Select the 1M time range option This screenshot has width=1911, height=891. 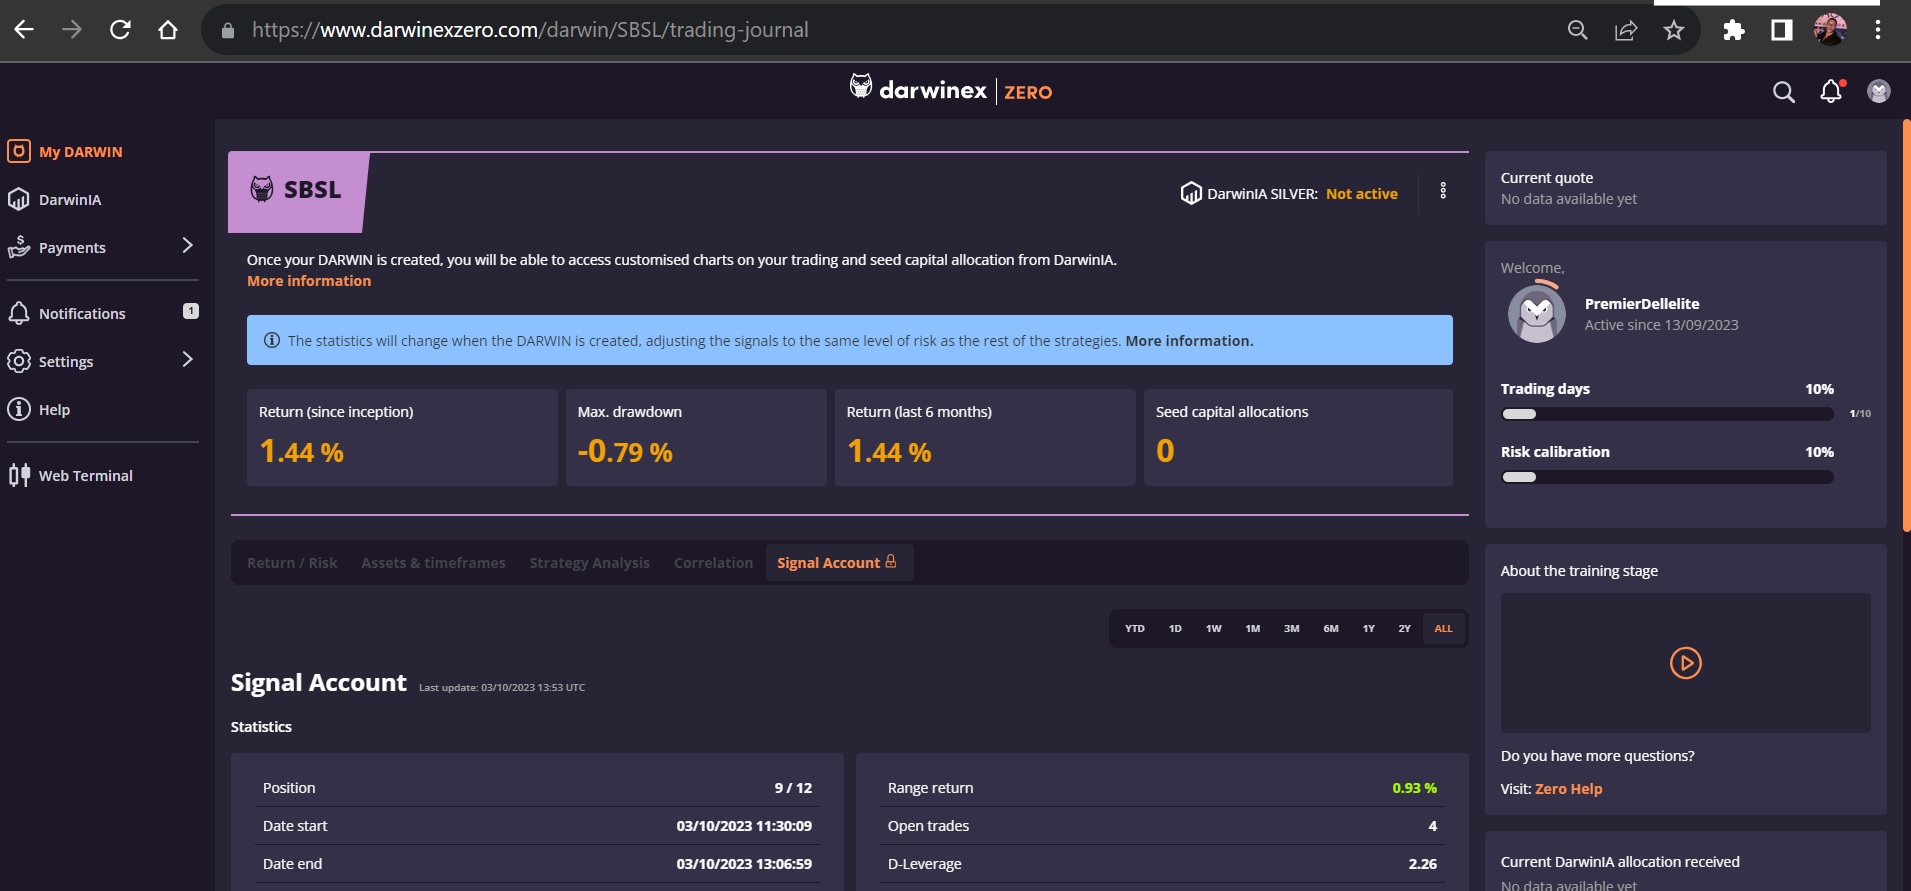coord(1252,629)
